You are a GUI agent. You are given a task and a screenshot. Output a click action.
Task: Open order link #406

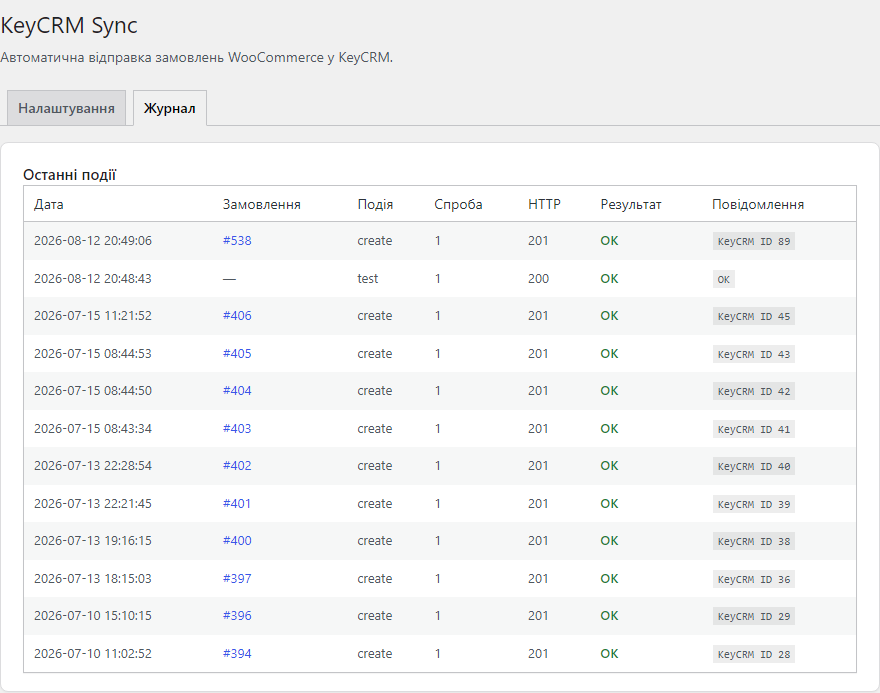click(x=237, y=316)
